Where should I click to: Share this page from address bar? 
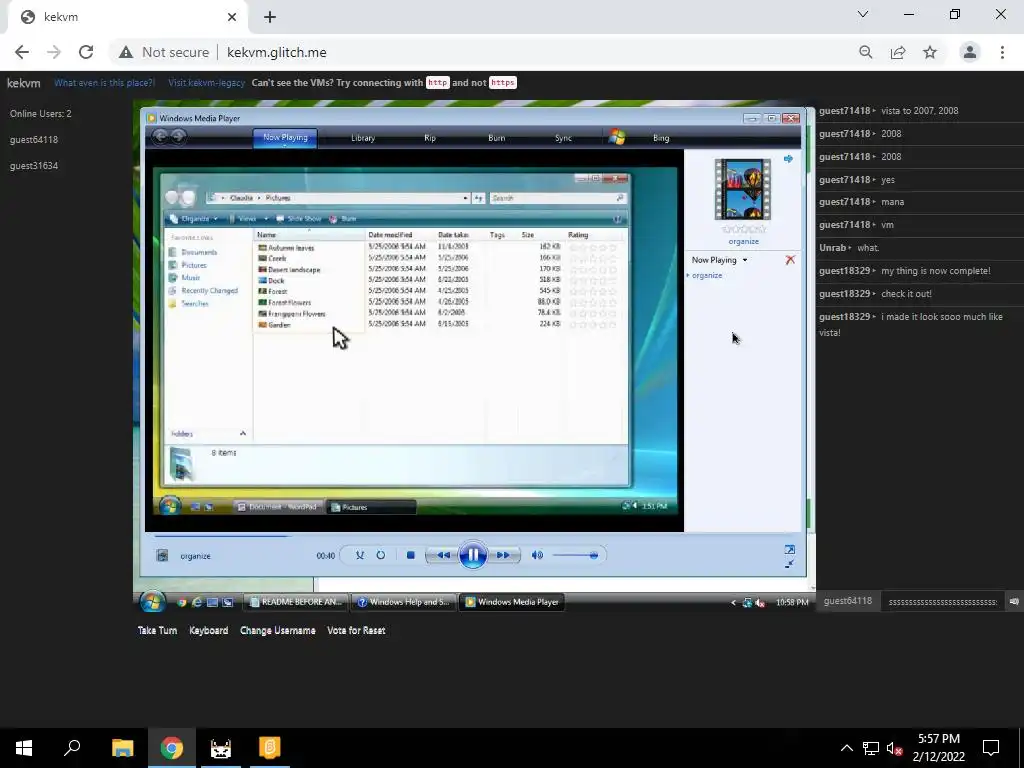point(898,52)
